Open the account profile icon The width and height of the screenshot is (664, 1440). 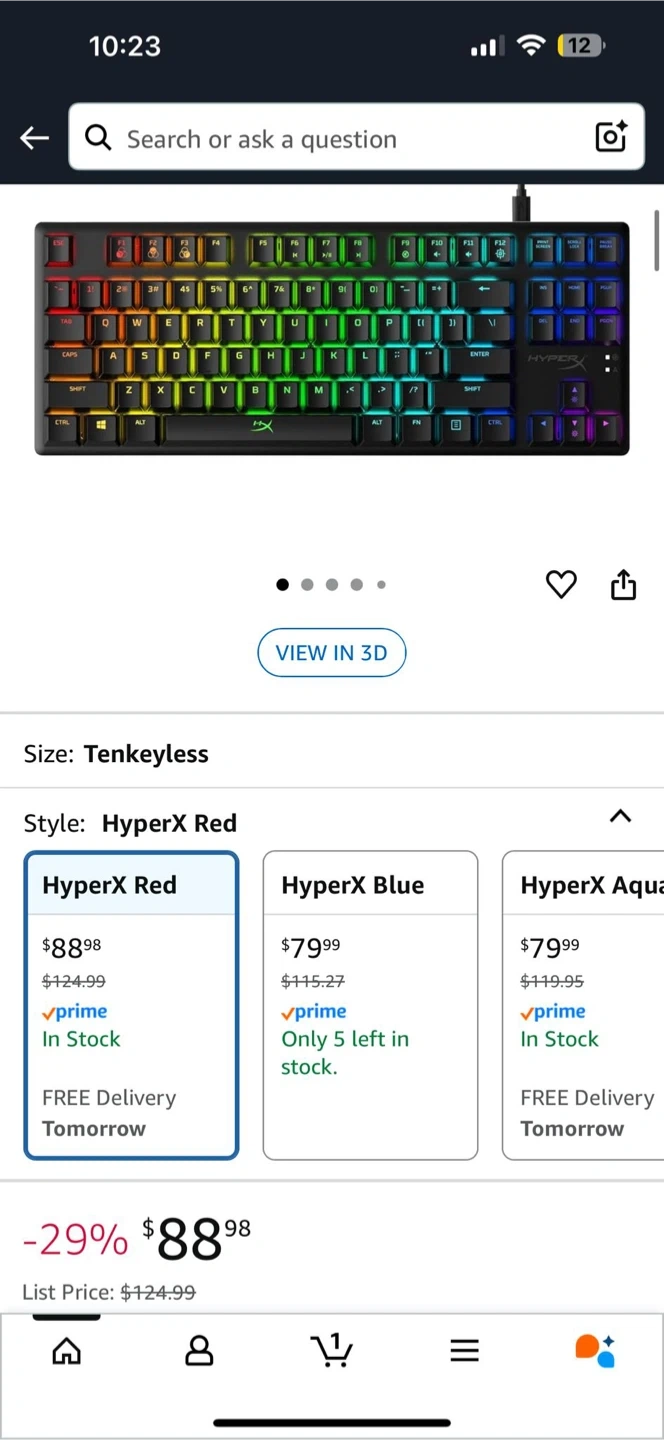[199, 1351]
